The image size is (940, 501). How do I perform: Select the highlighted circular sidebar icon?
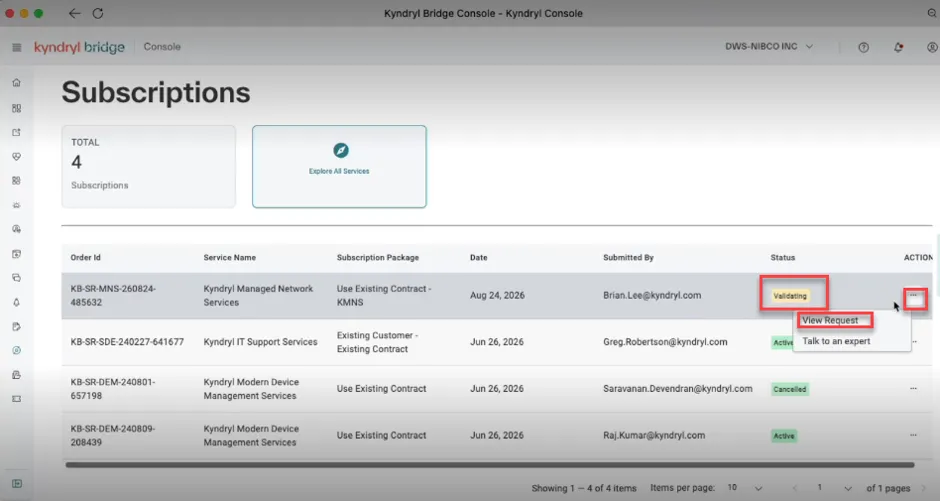(17, 351)
